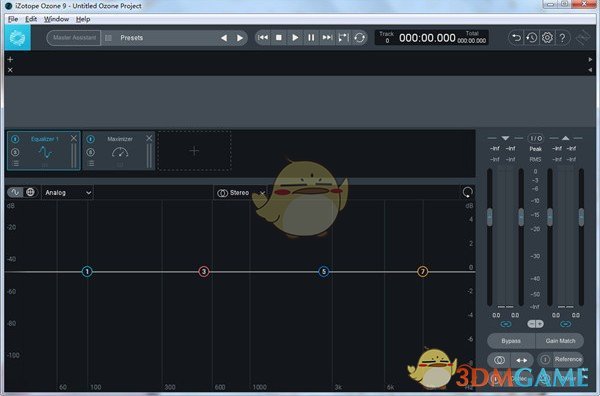Click the swap channels arrows button
600x396 pixels.
522,360
